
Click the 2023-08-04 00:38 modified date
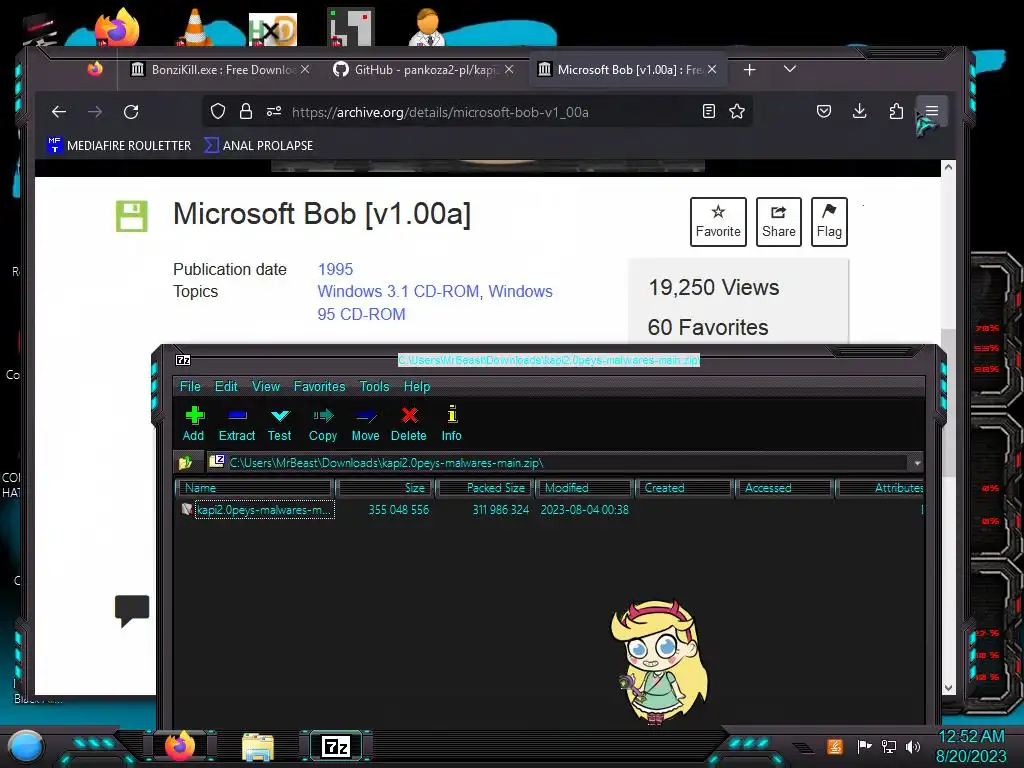584,509
